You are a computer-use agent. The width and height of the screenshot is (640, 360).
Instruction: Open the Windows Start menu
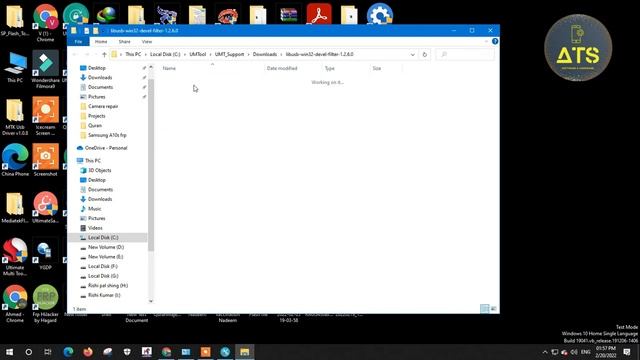coord(9,352)
